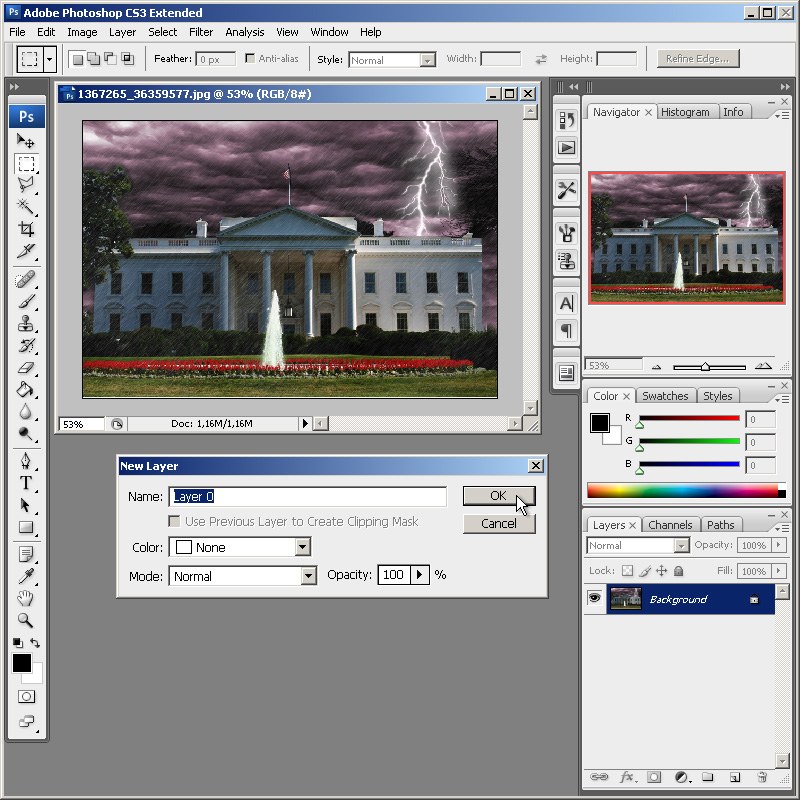Open the Filter menu

201,32
